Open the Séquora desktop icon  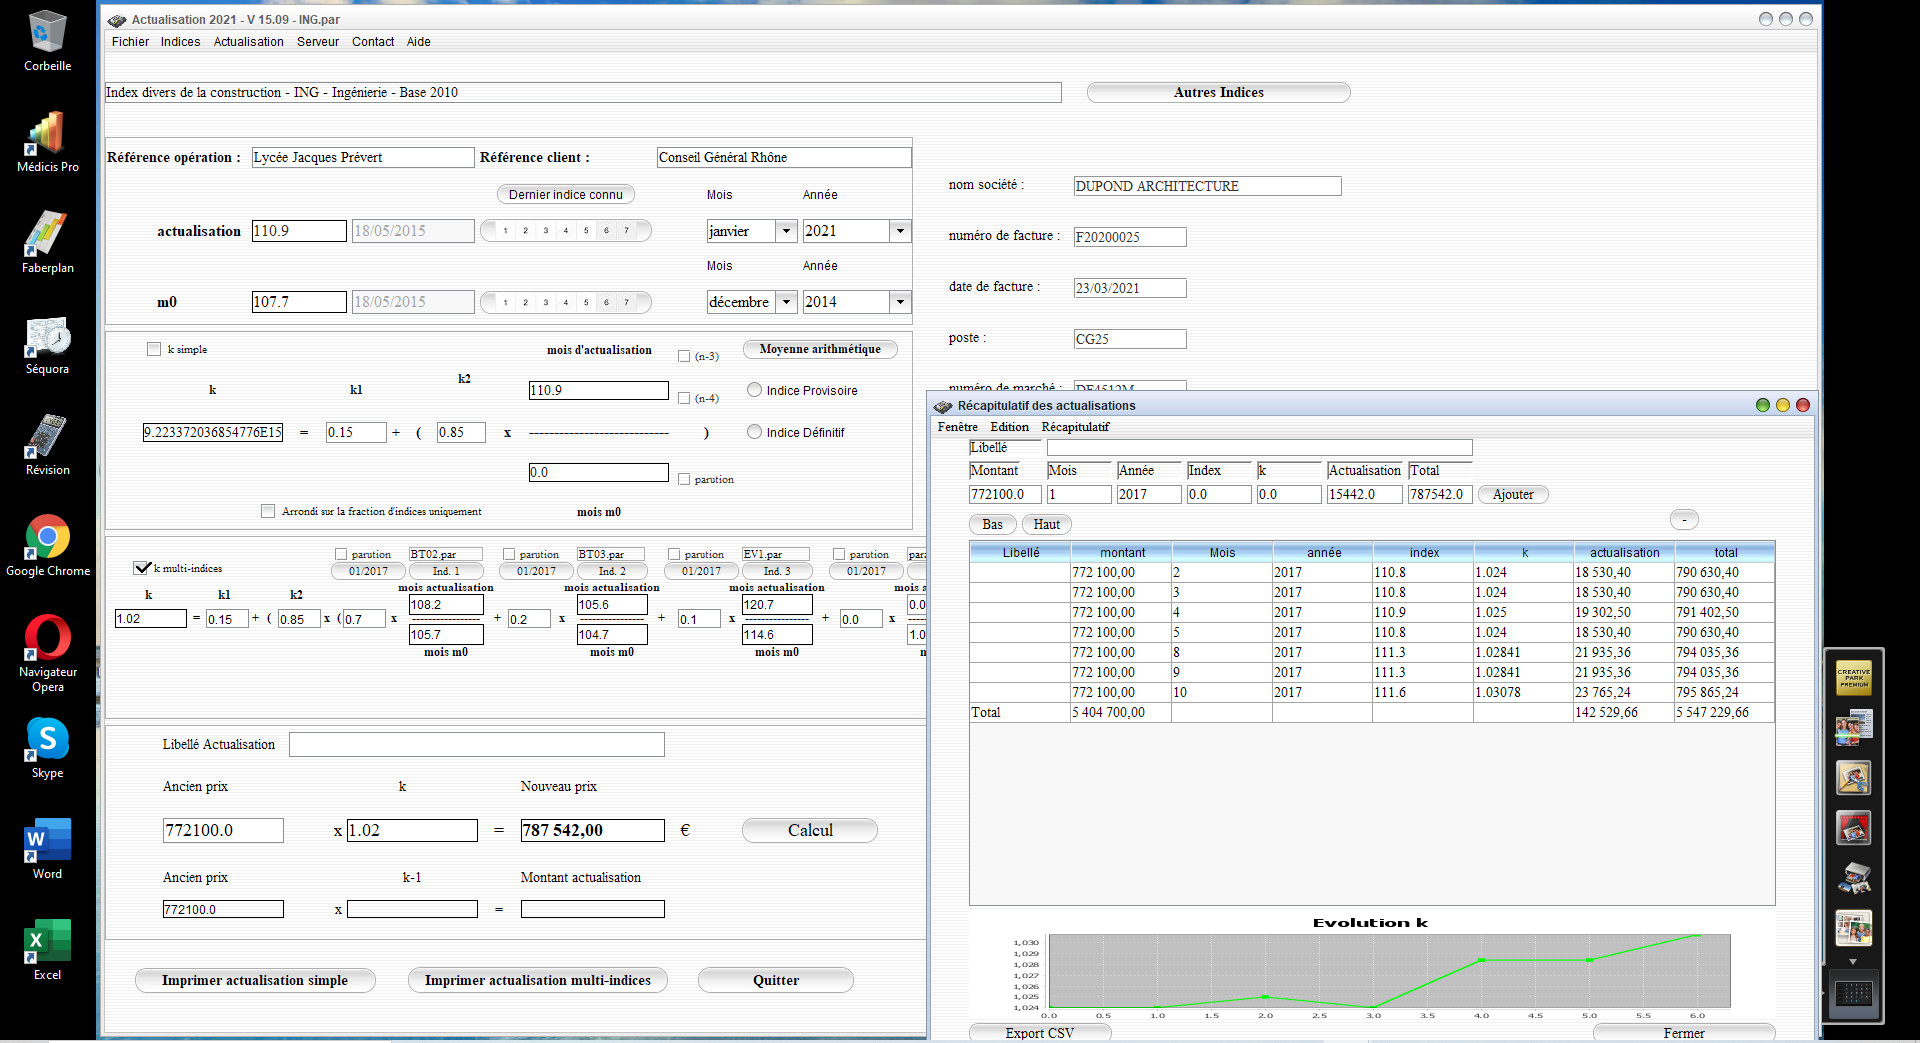tap(47, 342)
